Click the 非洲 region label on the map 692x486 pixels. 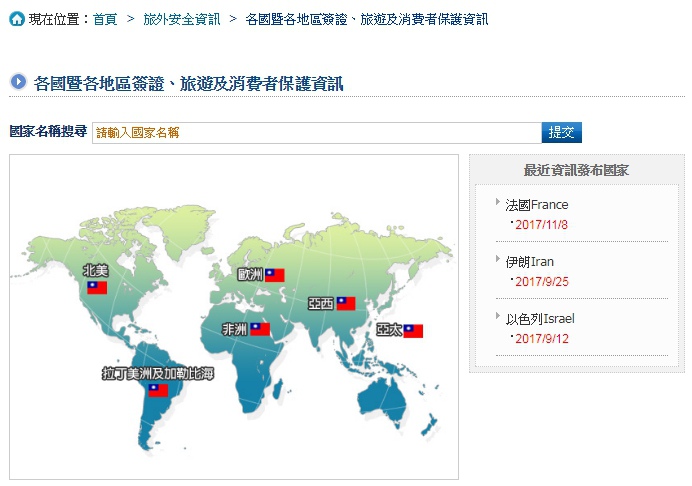pos(235,329)
